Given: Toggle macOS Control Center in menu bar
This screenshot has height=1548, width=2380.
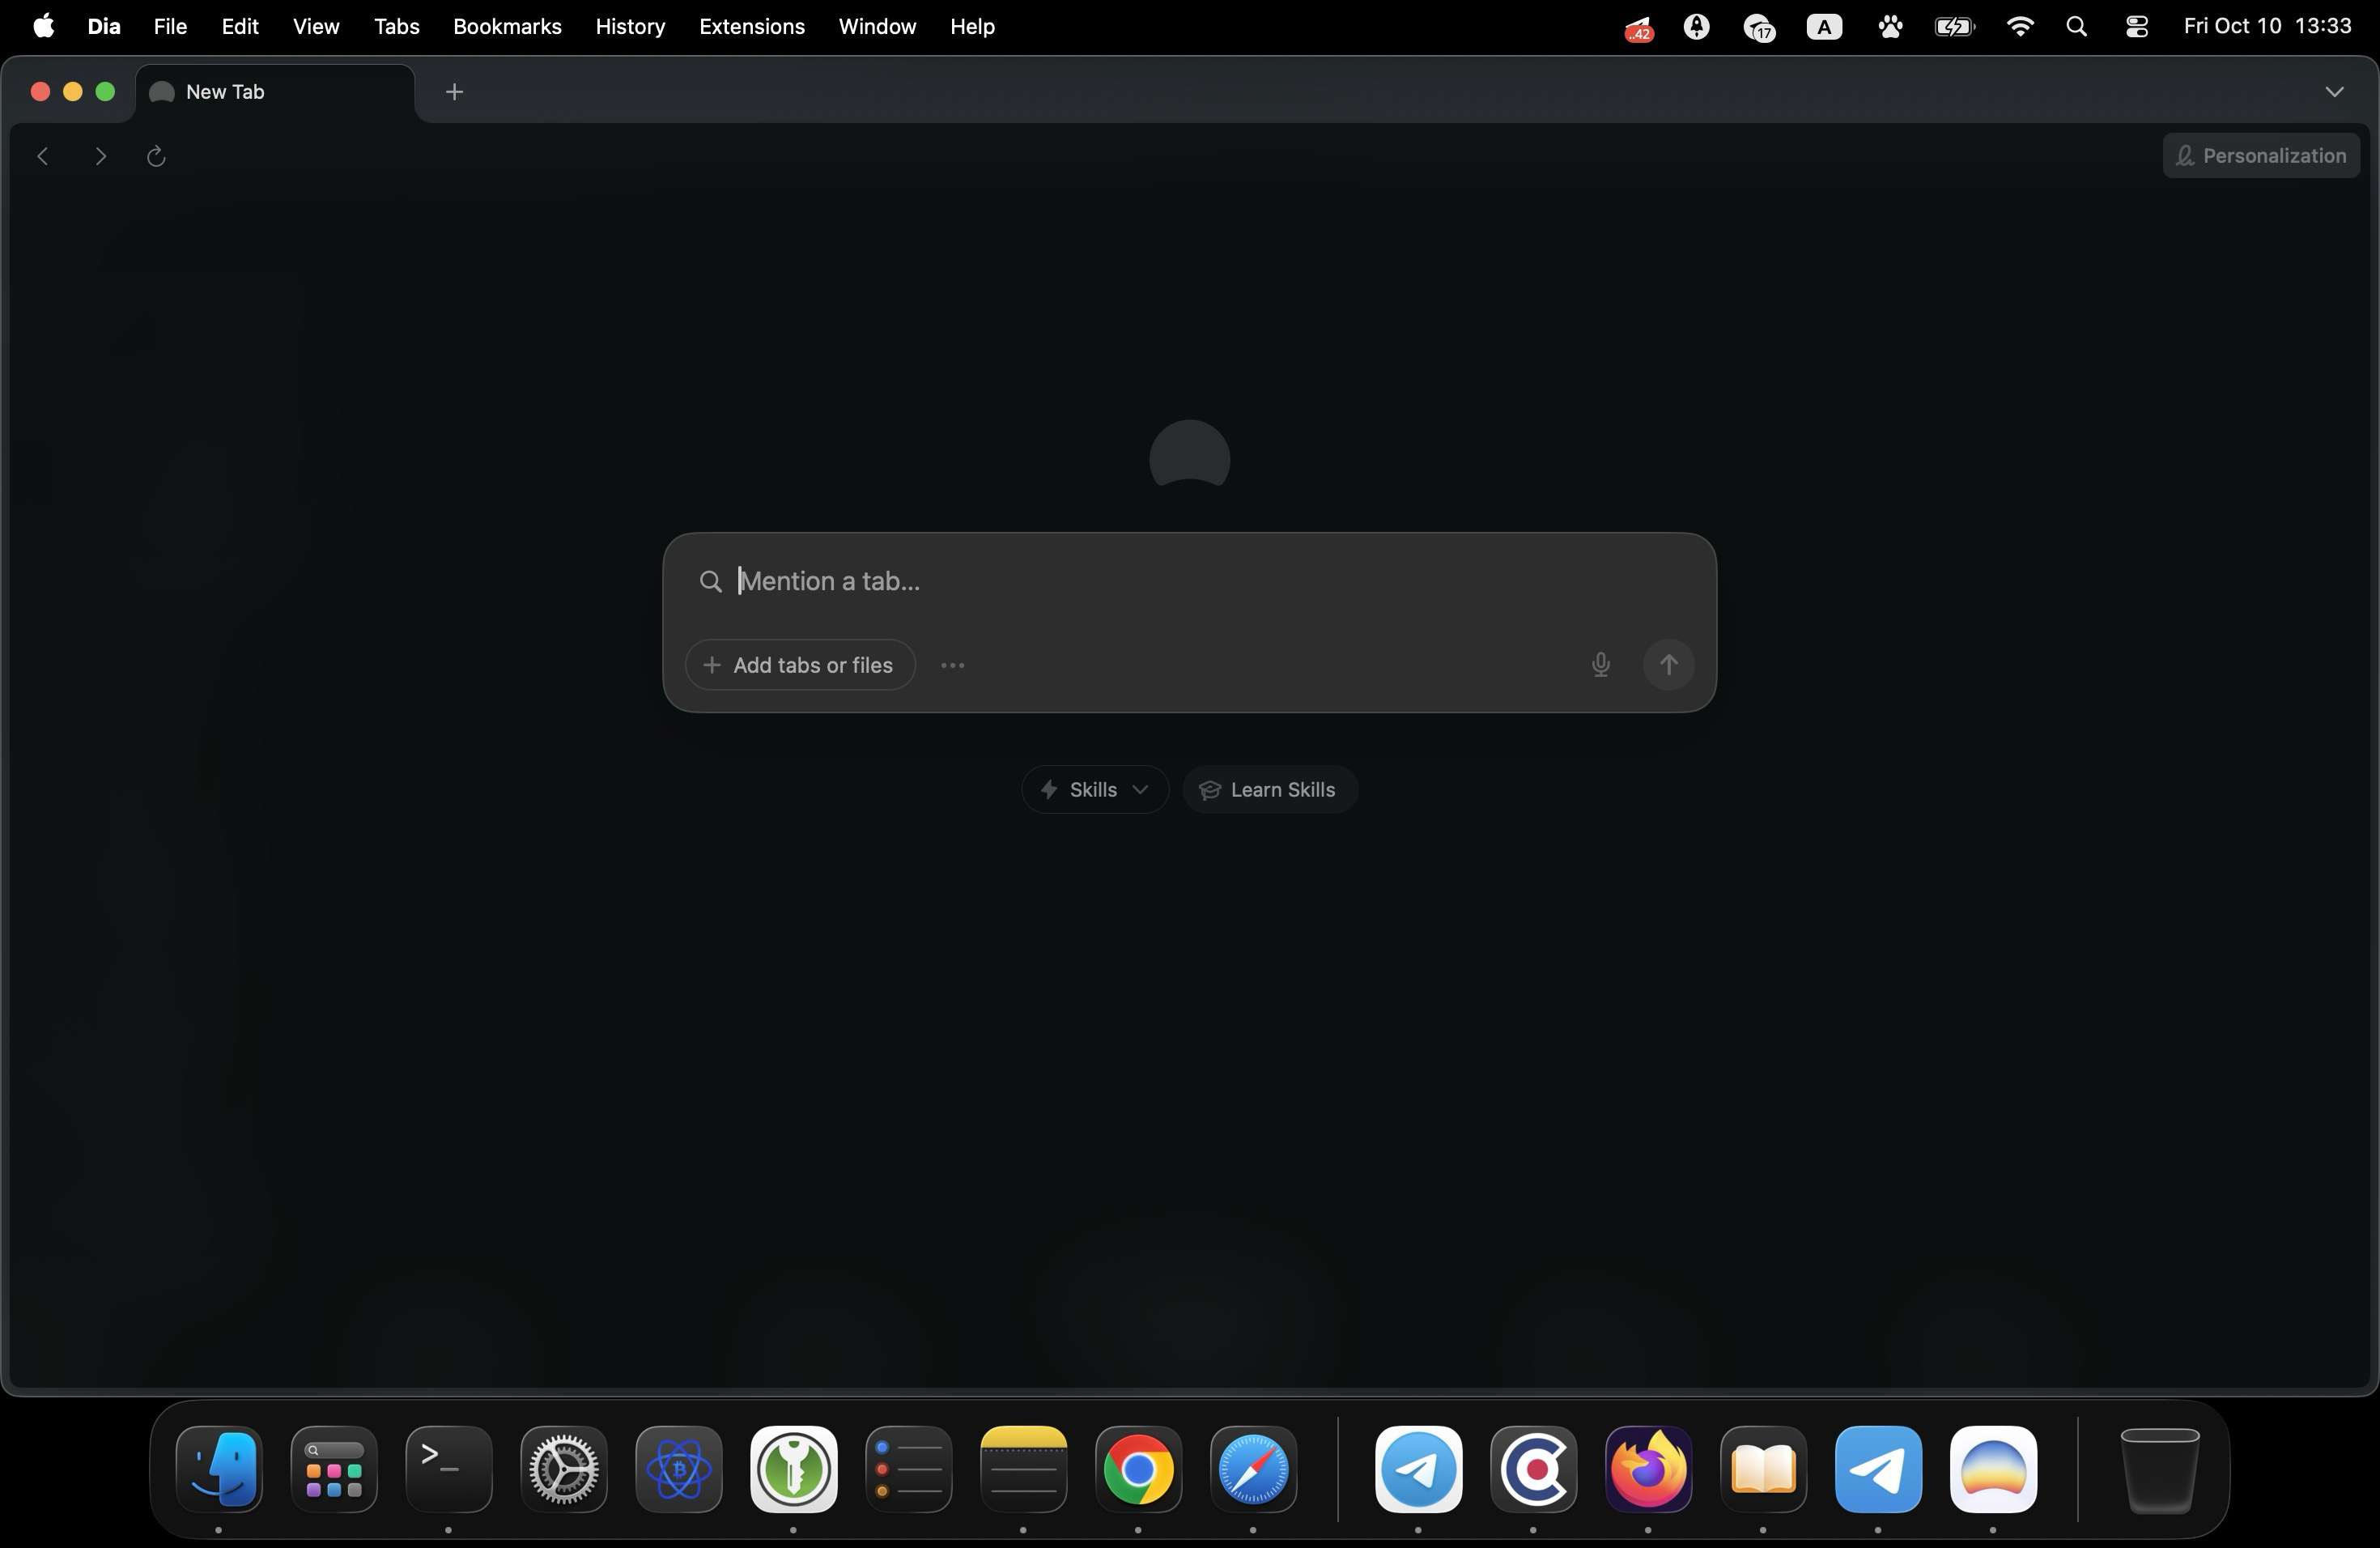Looking at the screenshot, I should pyautogui.click(x=2136, y=27).
